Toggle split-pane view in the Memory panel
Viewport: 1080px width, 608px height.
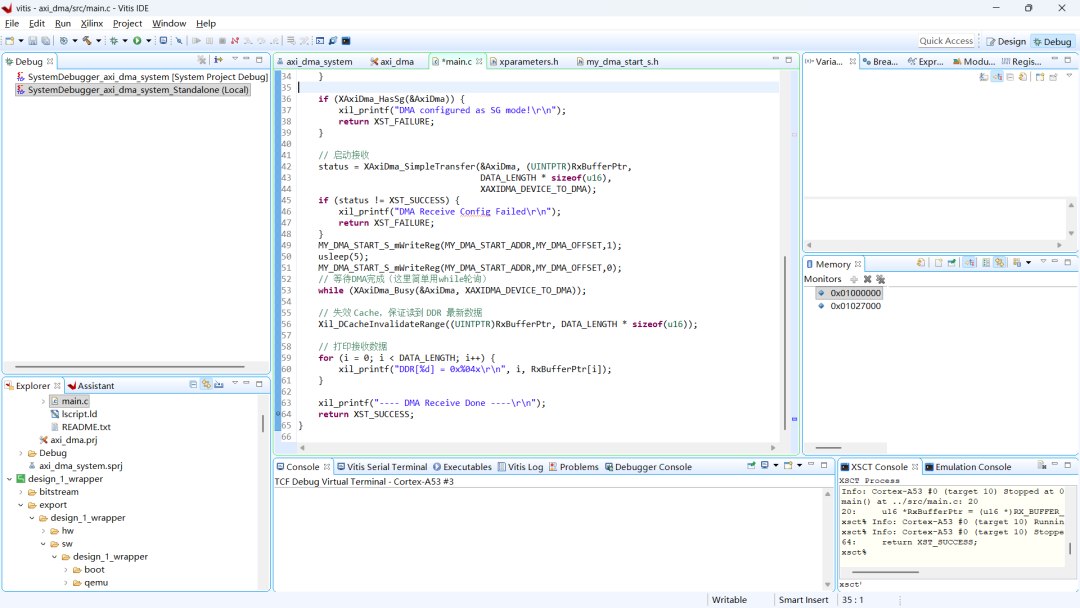[984, 263]
